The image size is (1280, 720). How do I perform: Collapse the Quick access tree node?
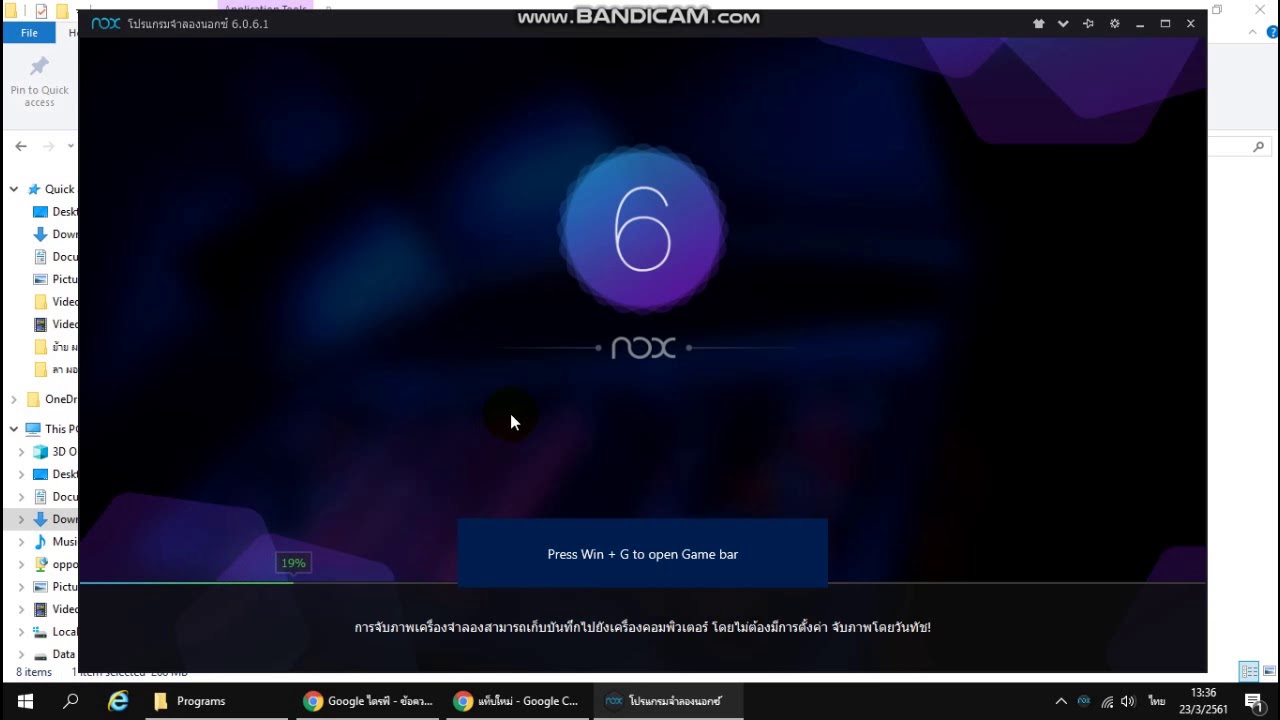[x=14, y=189]
